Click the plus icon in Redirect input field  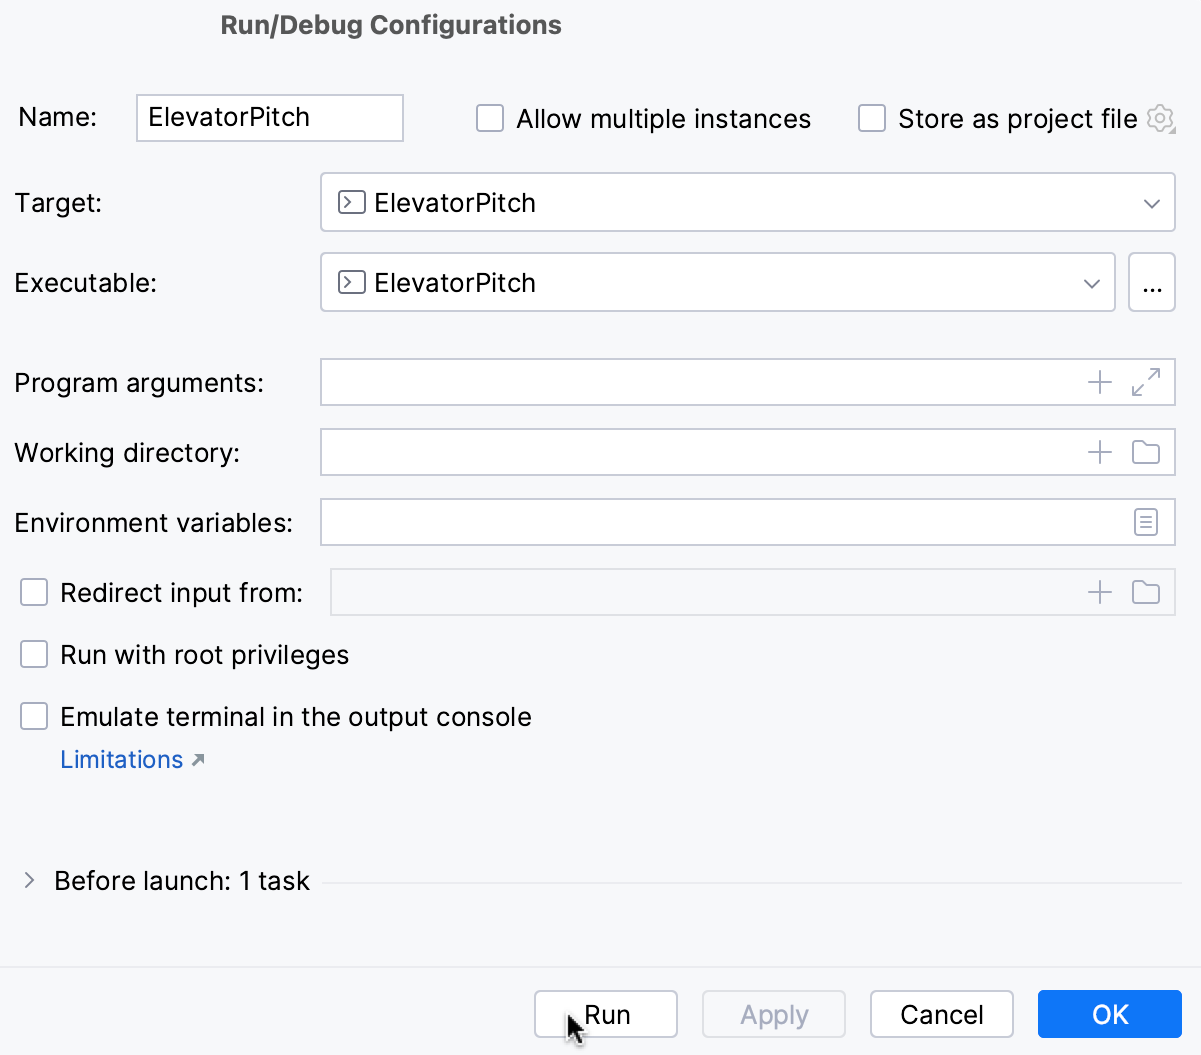[x=1100, y=592]
